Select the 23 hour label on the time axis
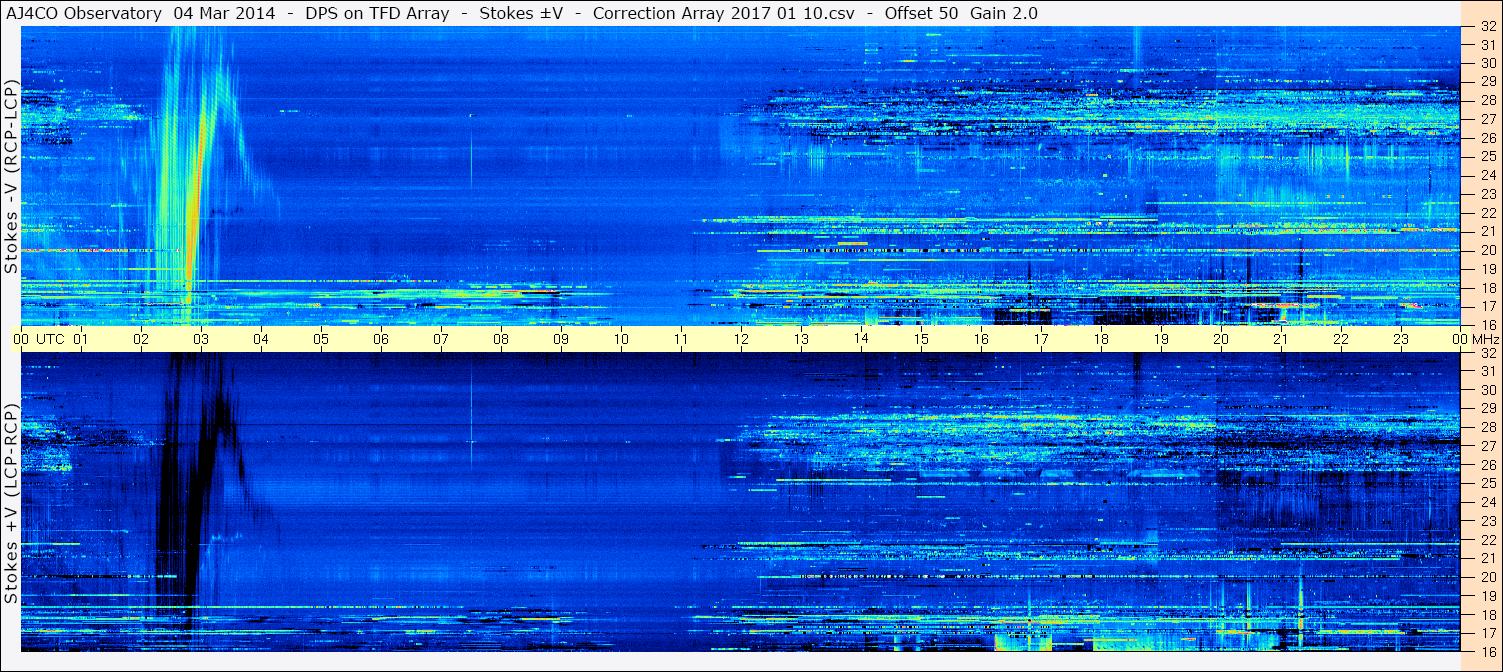 (1401, 339)
